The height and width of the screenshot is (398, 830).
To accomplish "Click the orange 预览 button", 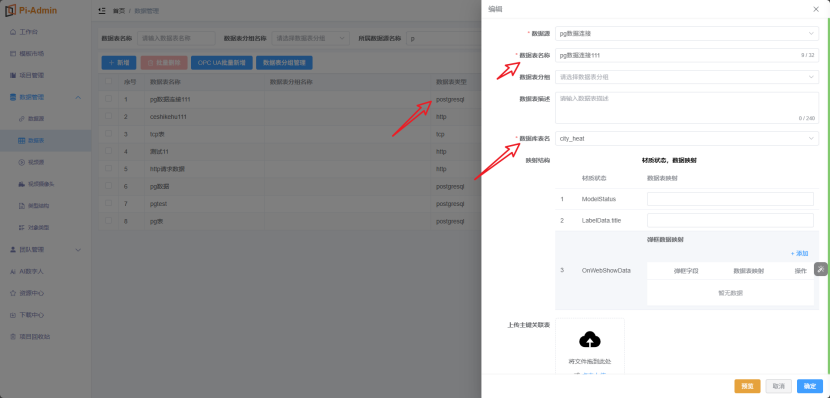I will [747, 386].
